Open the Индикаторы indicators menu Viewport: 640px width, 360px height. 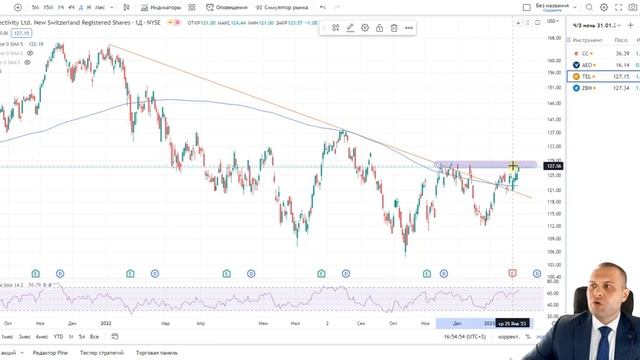(161, 7)
